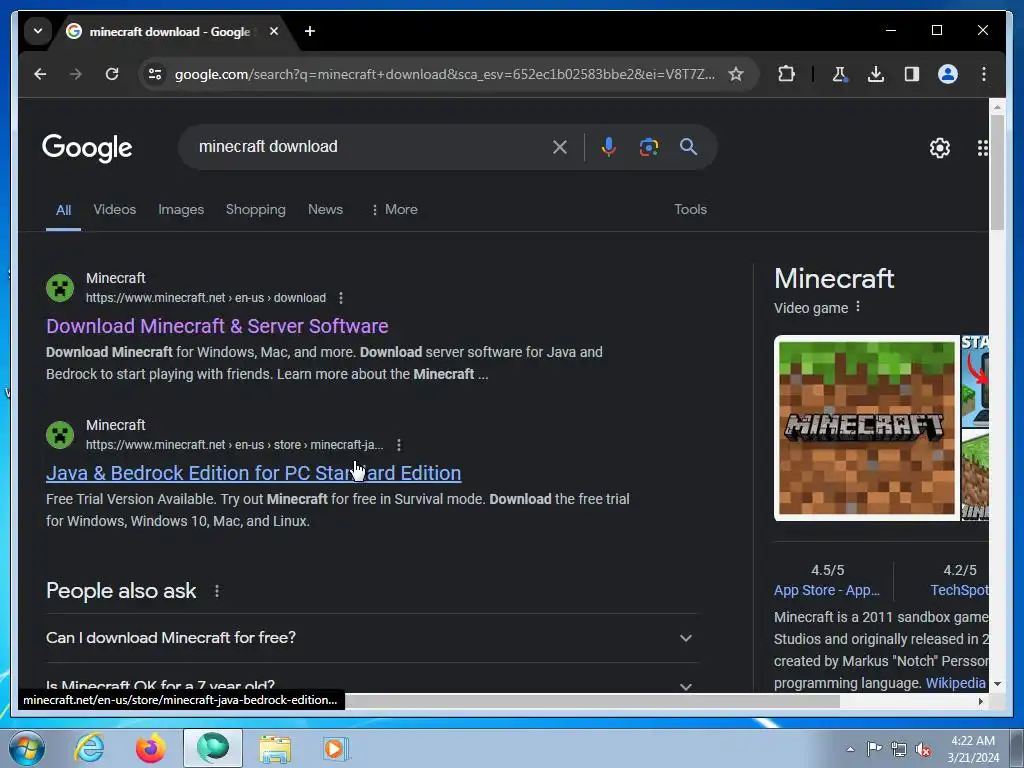
Task: Launch Firefox from taskbar
Action: pos(151,748)
